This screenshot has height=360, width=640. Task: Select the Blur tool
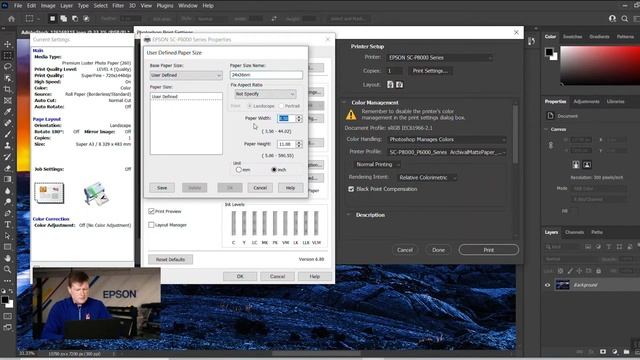[7, 191]
